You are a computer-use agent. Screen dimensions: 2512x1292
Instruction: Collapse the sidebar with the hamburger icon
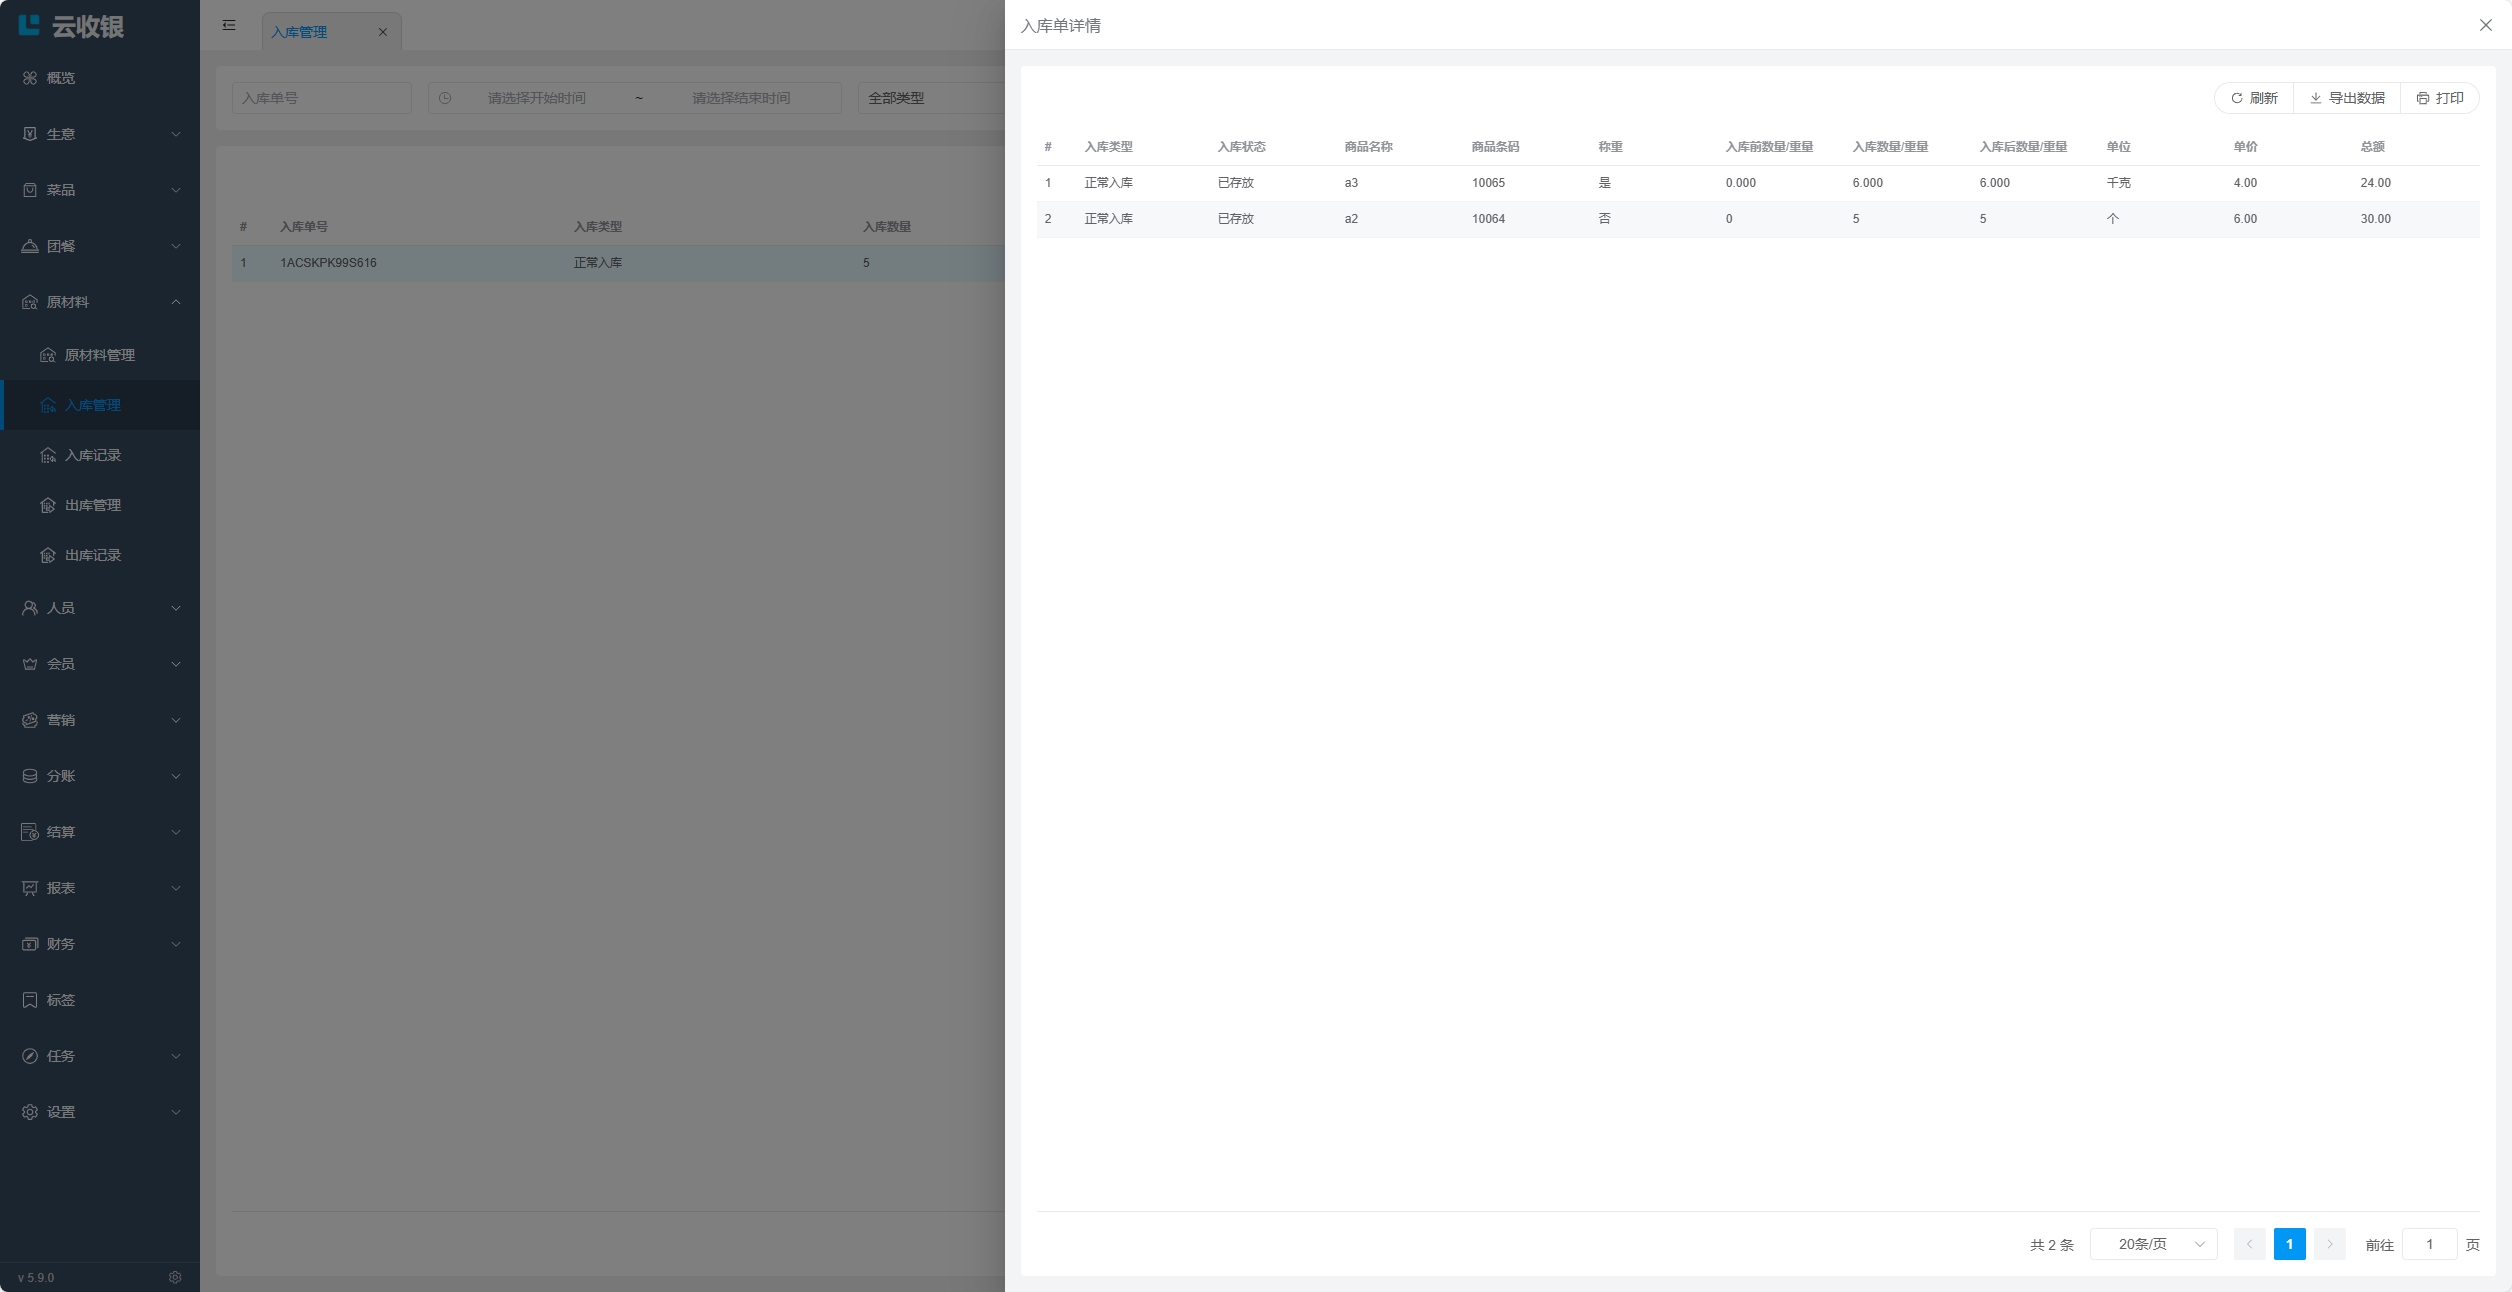pyautogui.click(x=229, y=25)
